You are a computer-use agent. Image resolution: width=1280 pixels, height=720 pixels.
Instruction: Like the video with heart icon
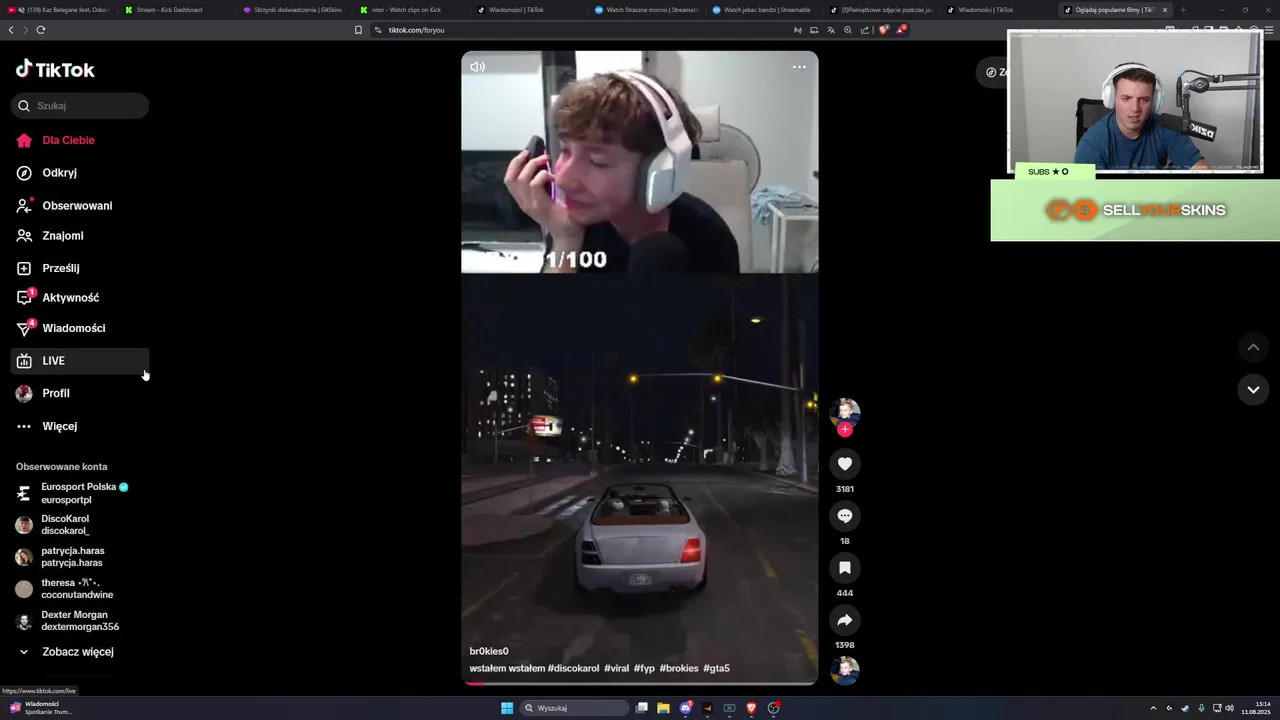coord(845,464)
